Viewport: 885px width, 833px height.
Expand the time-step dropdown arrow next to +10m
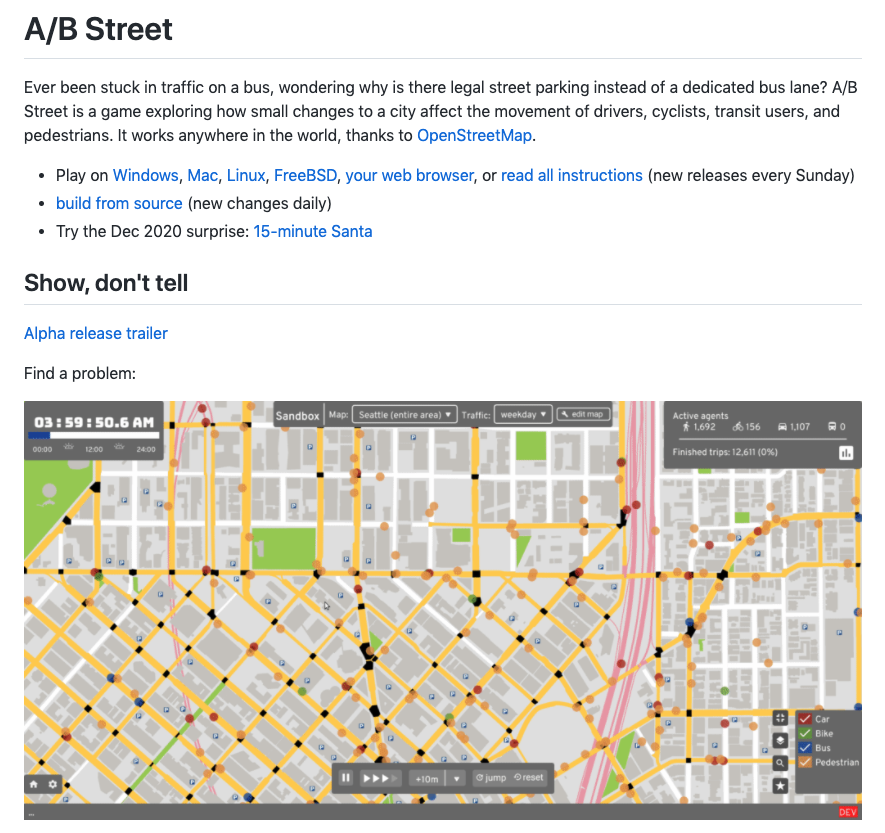pyautogui.click(x=457, y=779)
